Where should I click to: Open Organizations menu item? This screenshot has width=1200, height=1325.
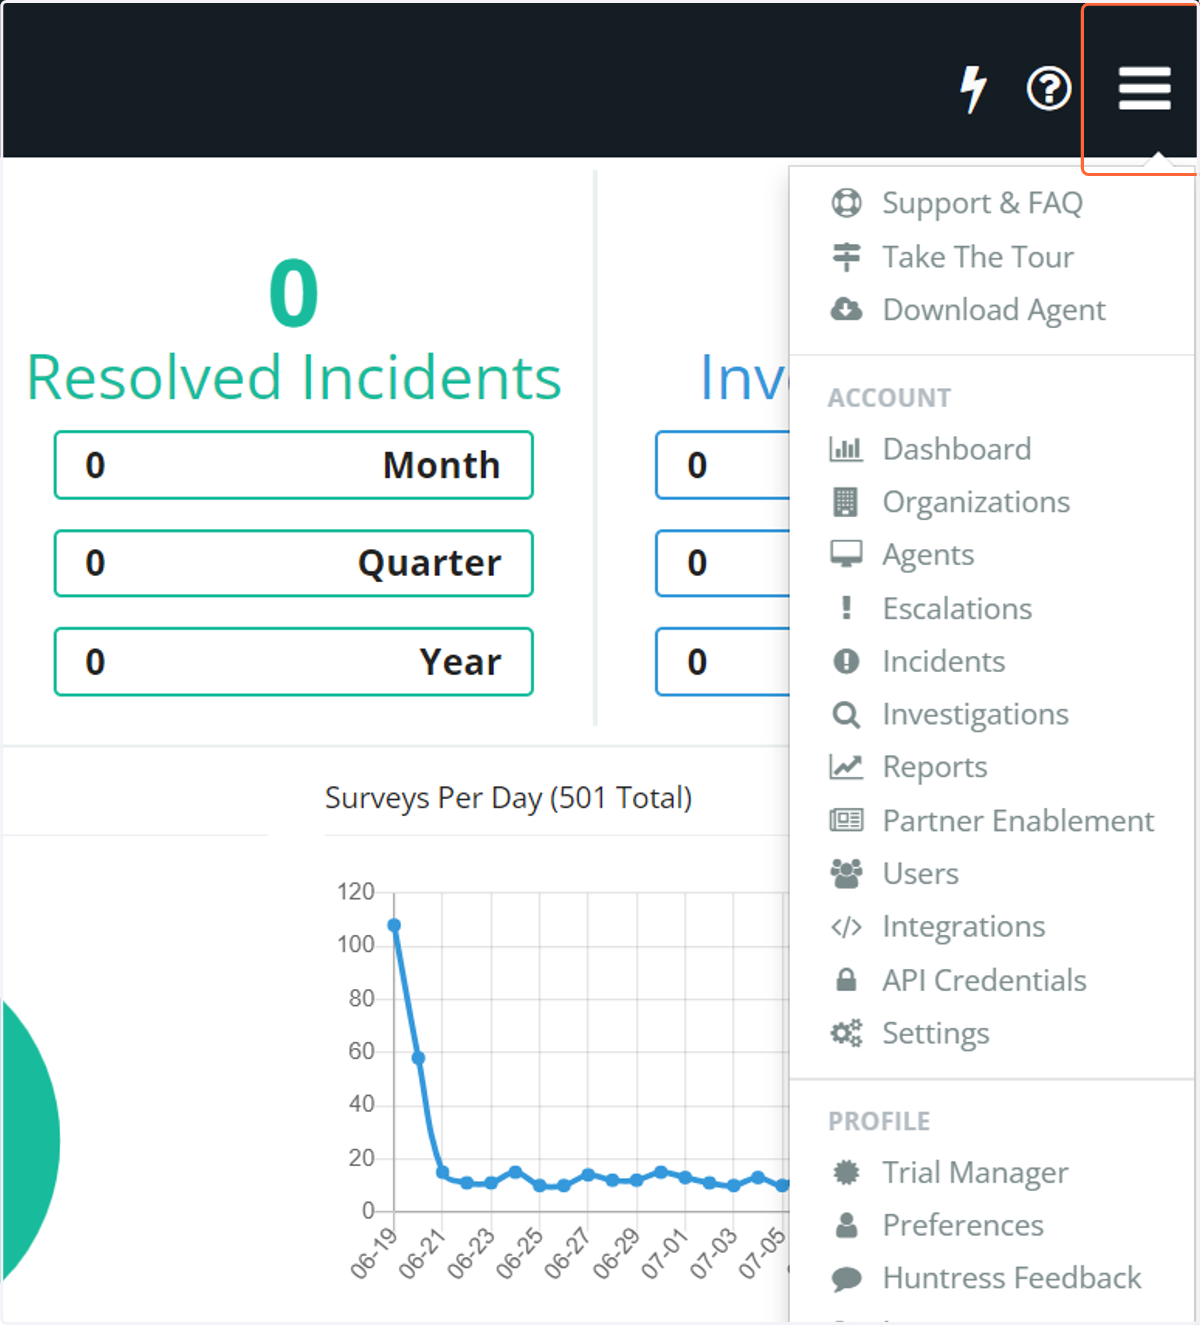point(975,502)
